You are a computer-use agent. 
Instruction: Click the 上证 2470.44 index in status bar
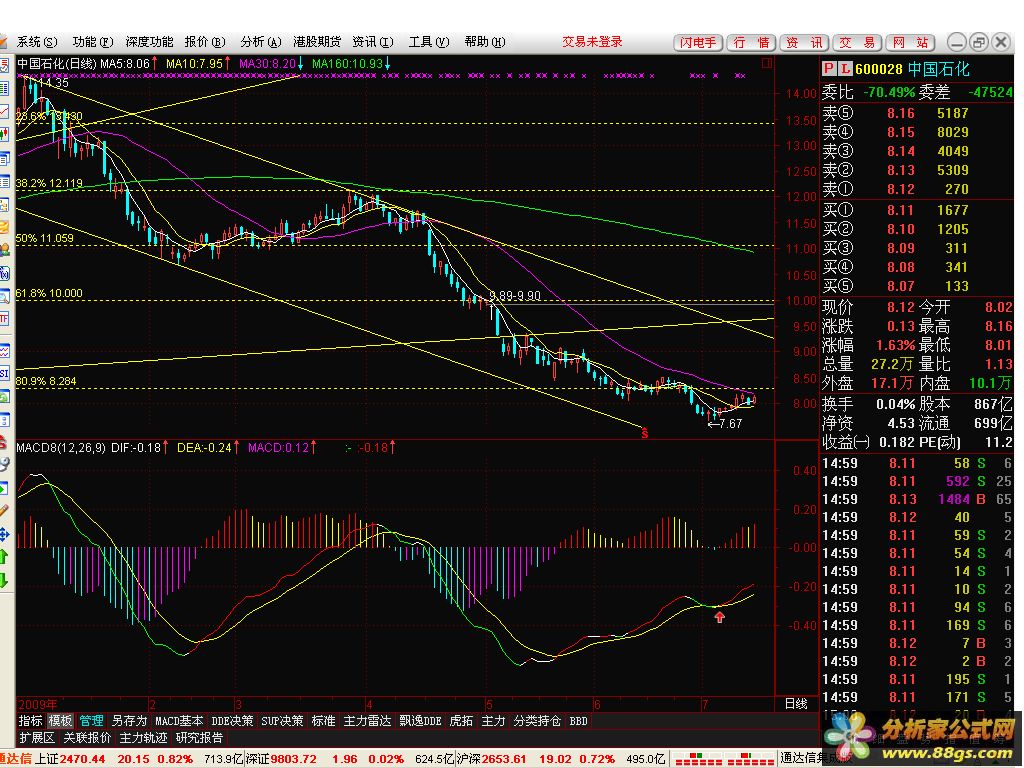[70, 759]
